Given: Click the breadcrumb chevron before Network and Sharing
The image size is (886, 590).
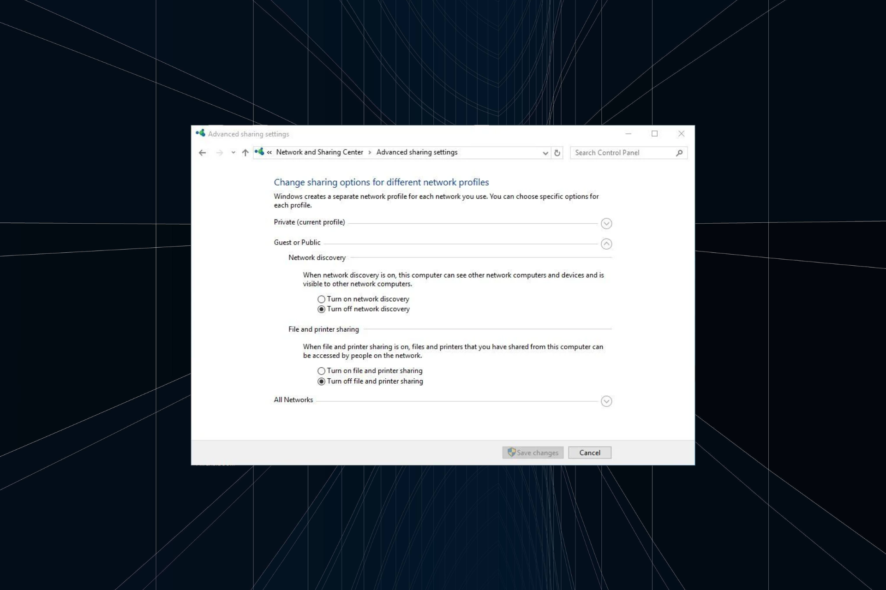Looking at the screenshot, I should point(270,153).
